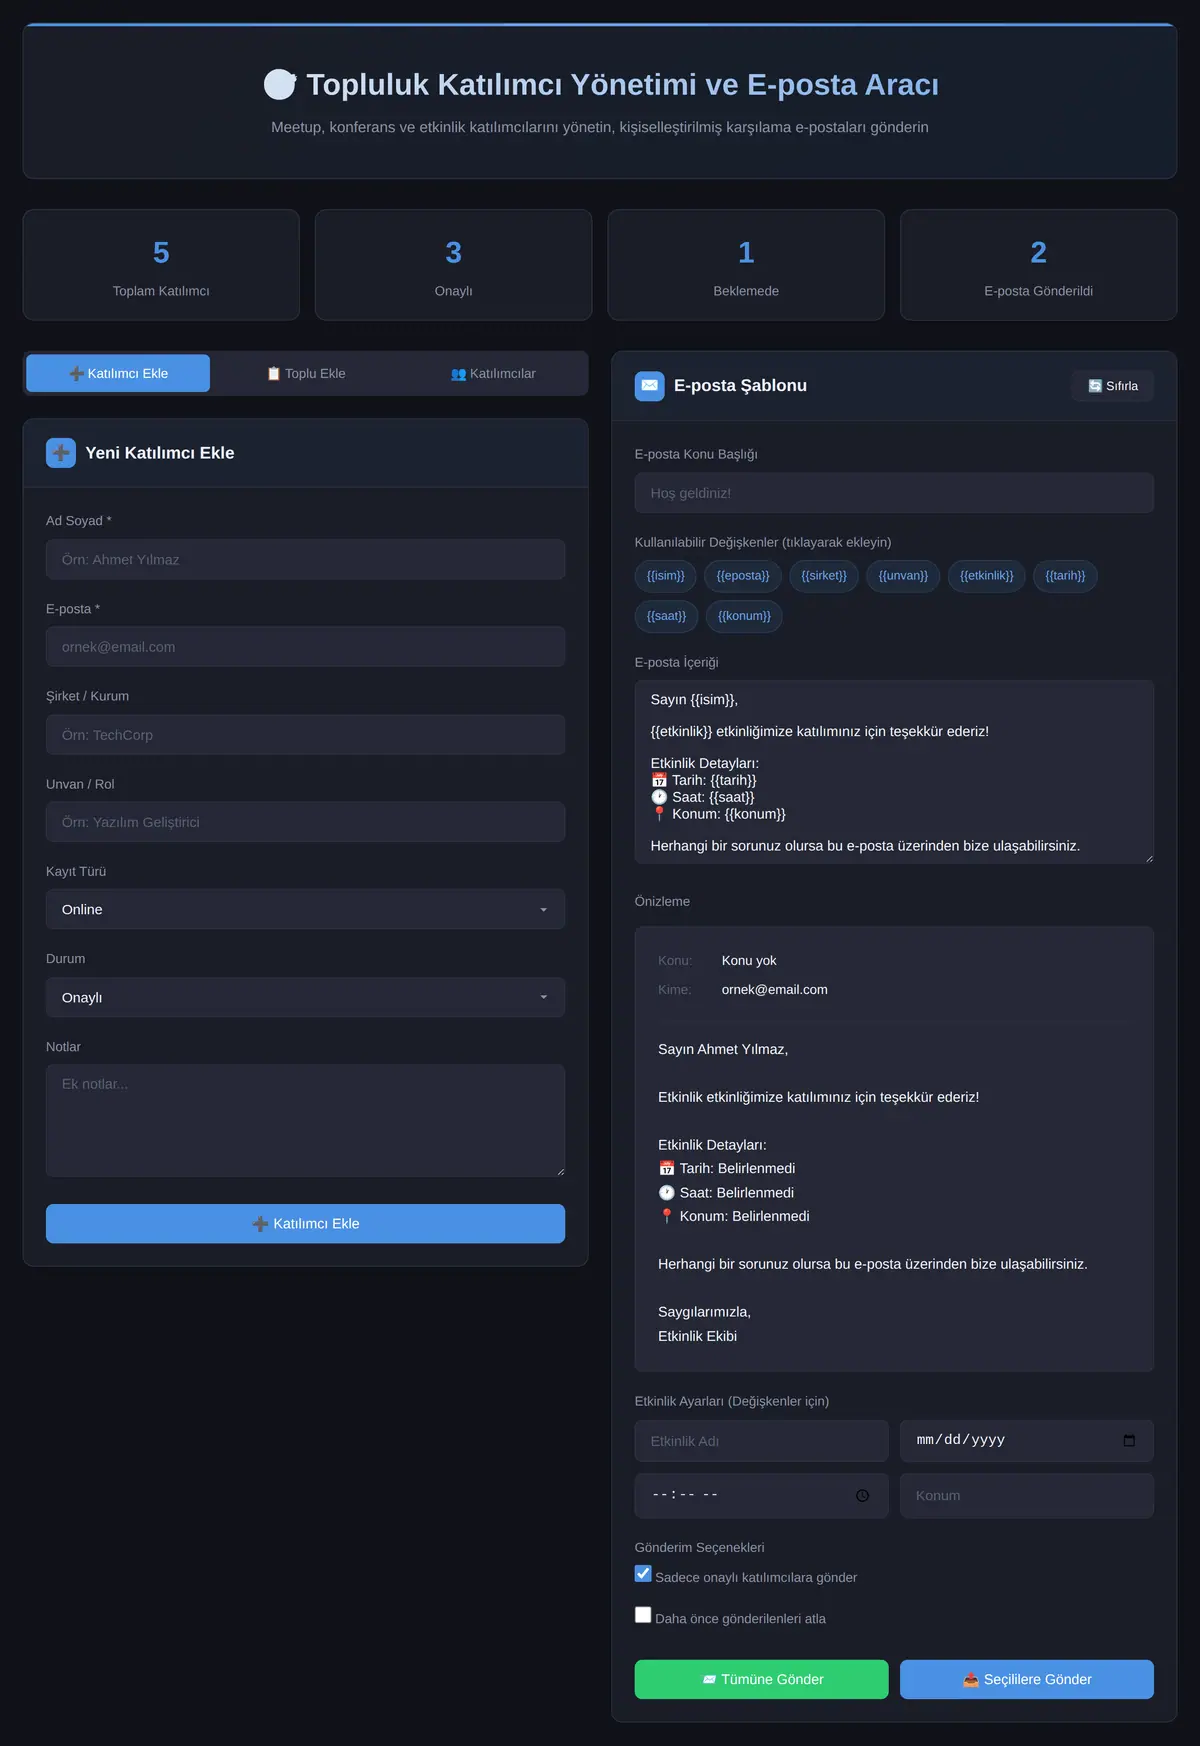Focus the Unvan / Rol input field
The height and width of the screenshot is (1746, 1200).
pos(305,822)
